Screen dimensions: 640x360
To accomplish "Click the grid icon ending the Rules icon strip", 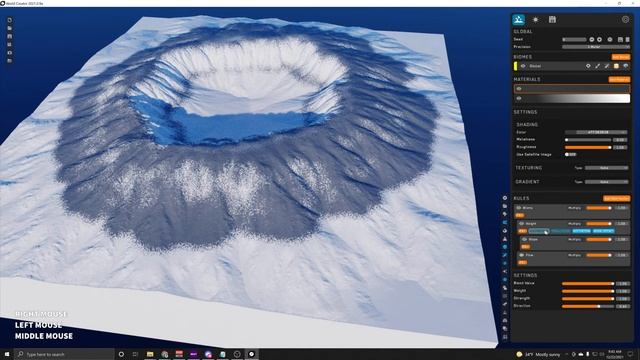I will (x=505, y=337).
